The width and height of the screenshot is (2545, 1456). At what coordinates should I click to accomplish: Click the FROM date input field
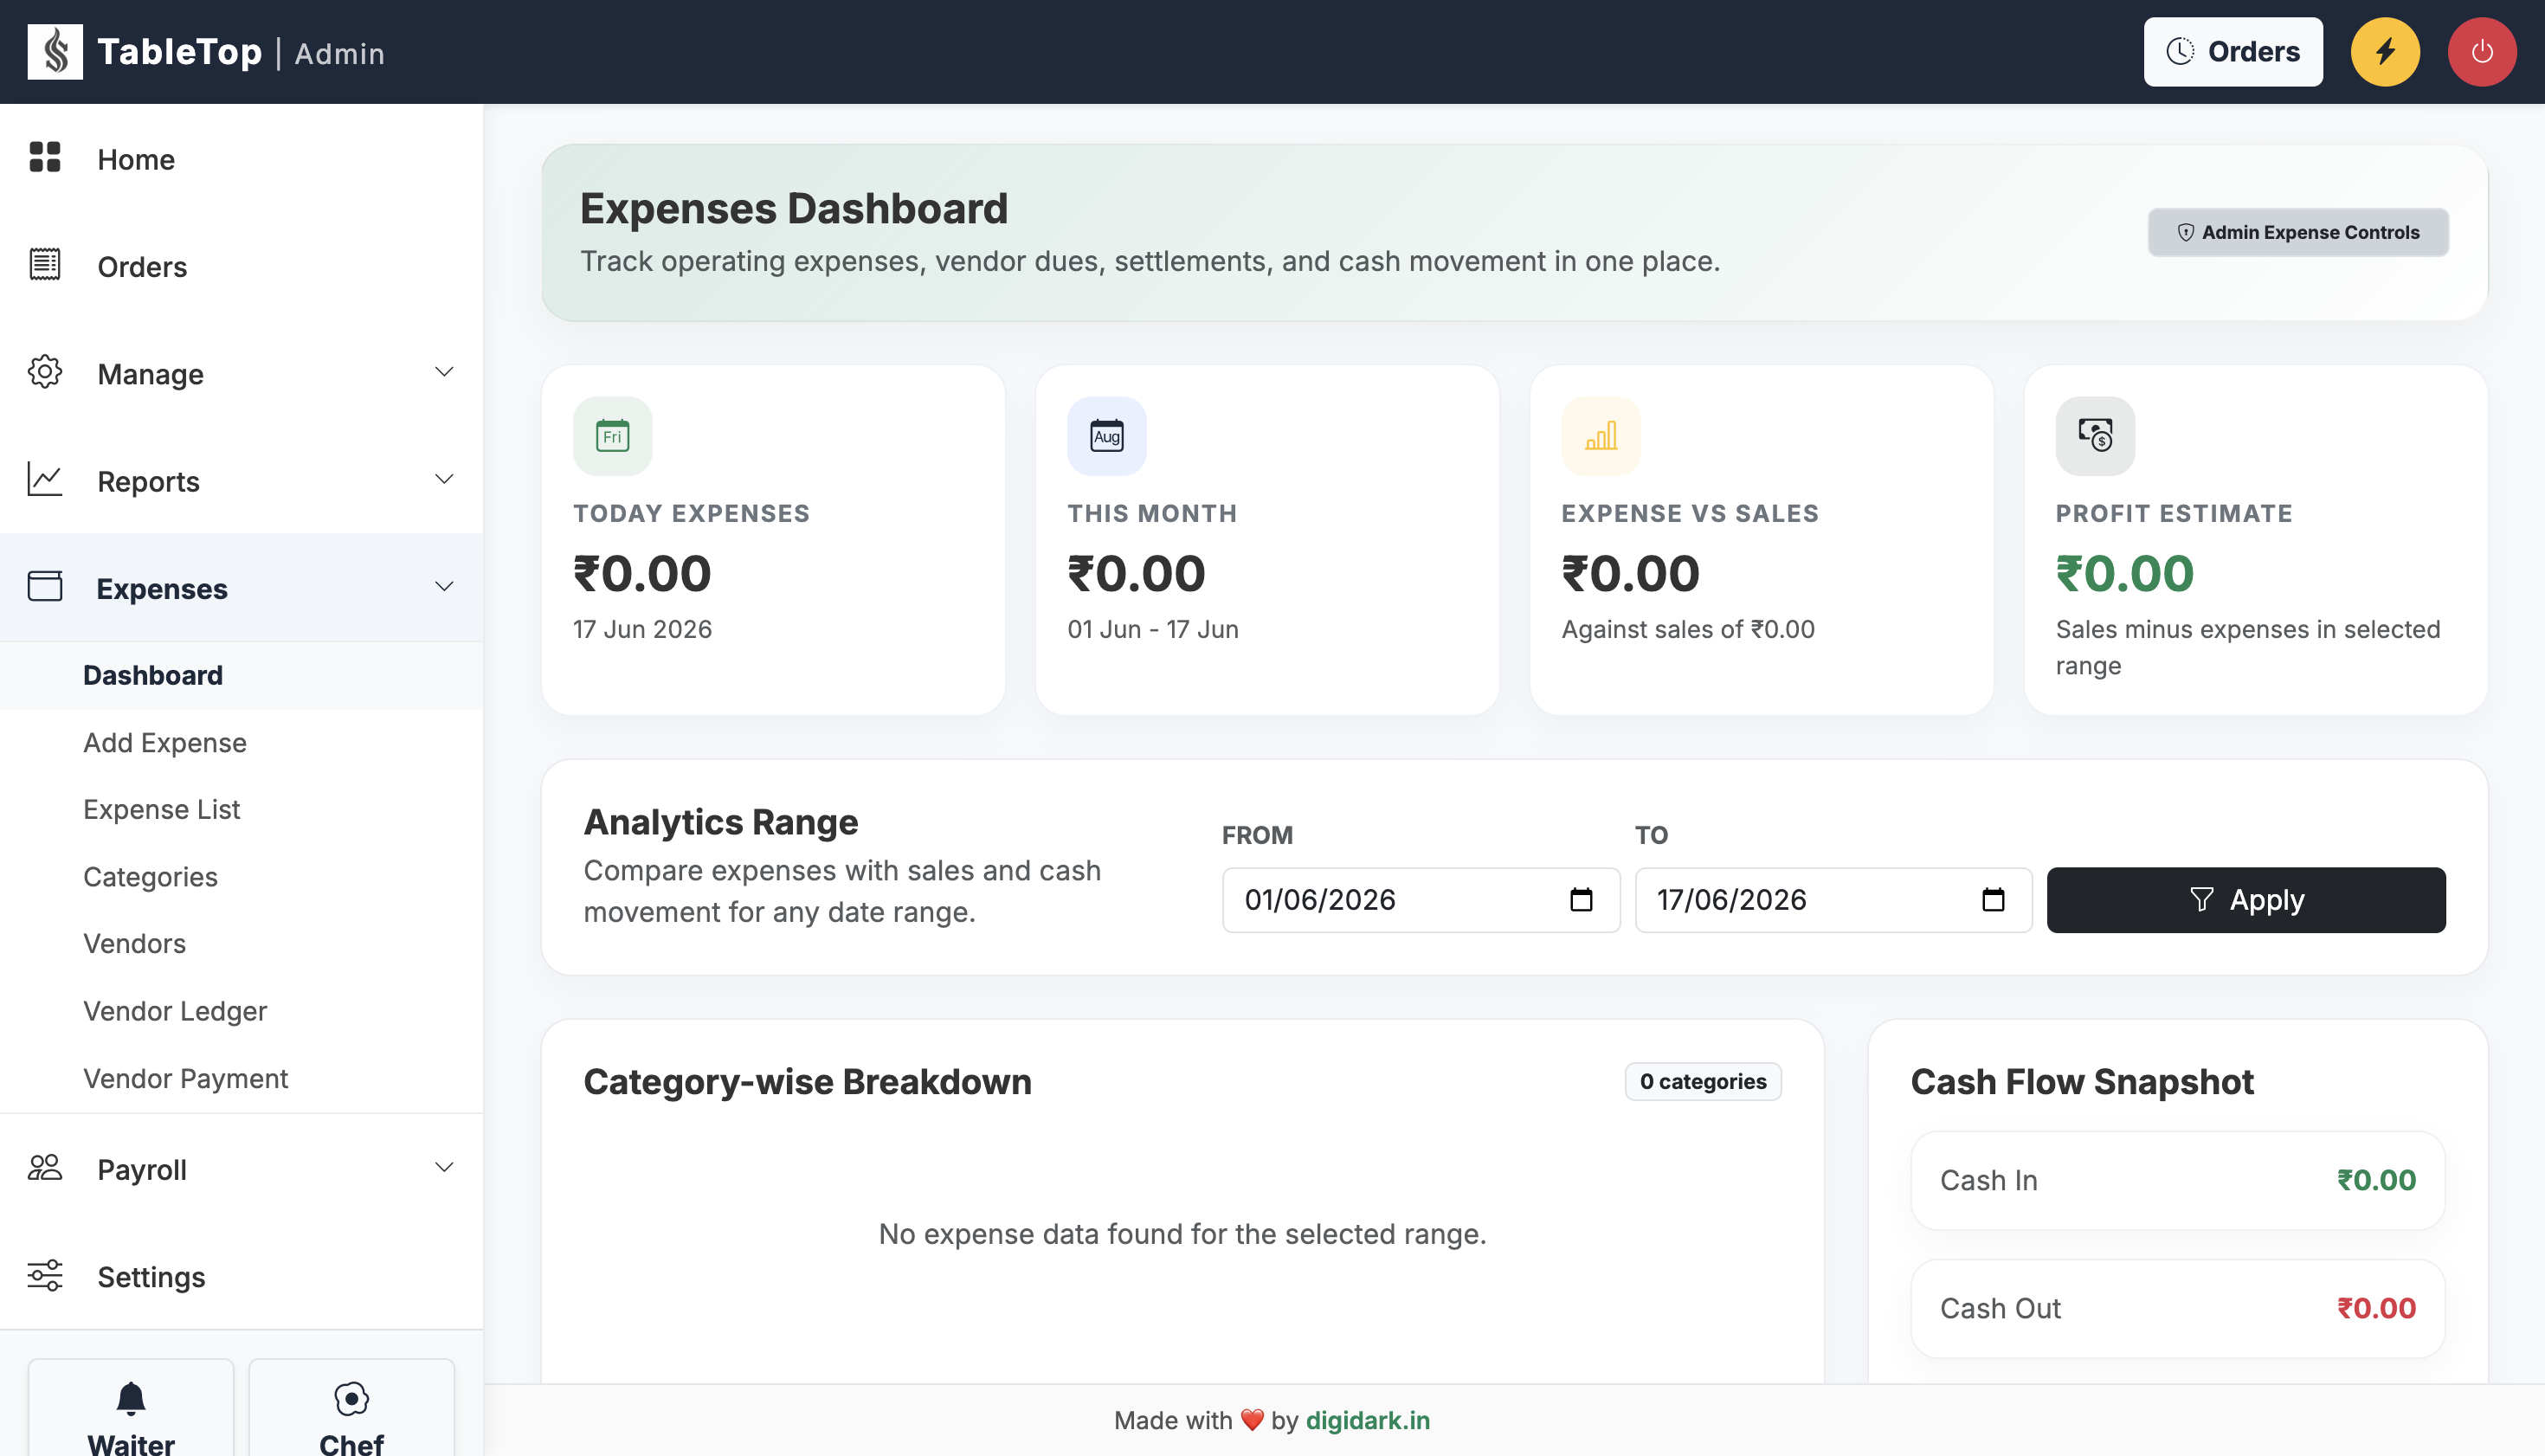(1420, 900)
